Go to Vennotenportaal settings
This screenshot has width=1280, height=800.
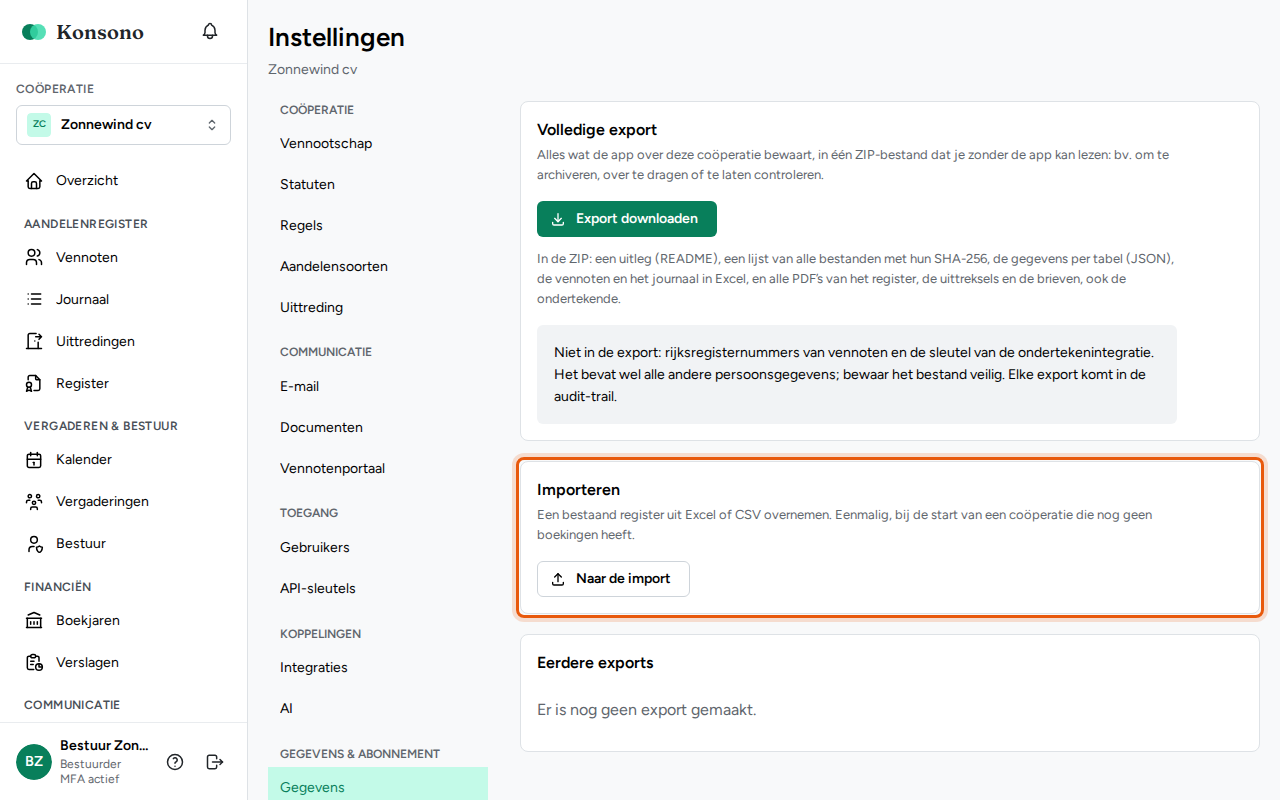coord(378,469)
